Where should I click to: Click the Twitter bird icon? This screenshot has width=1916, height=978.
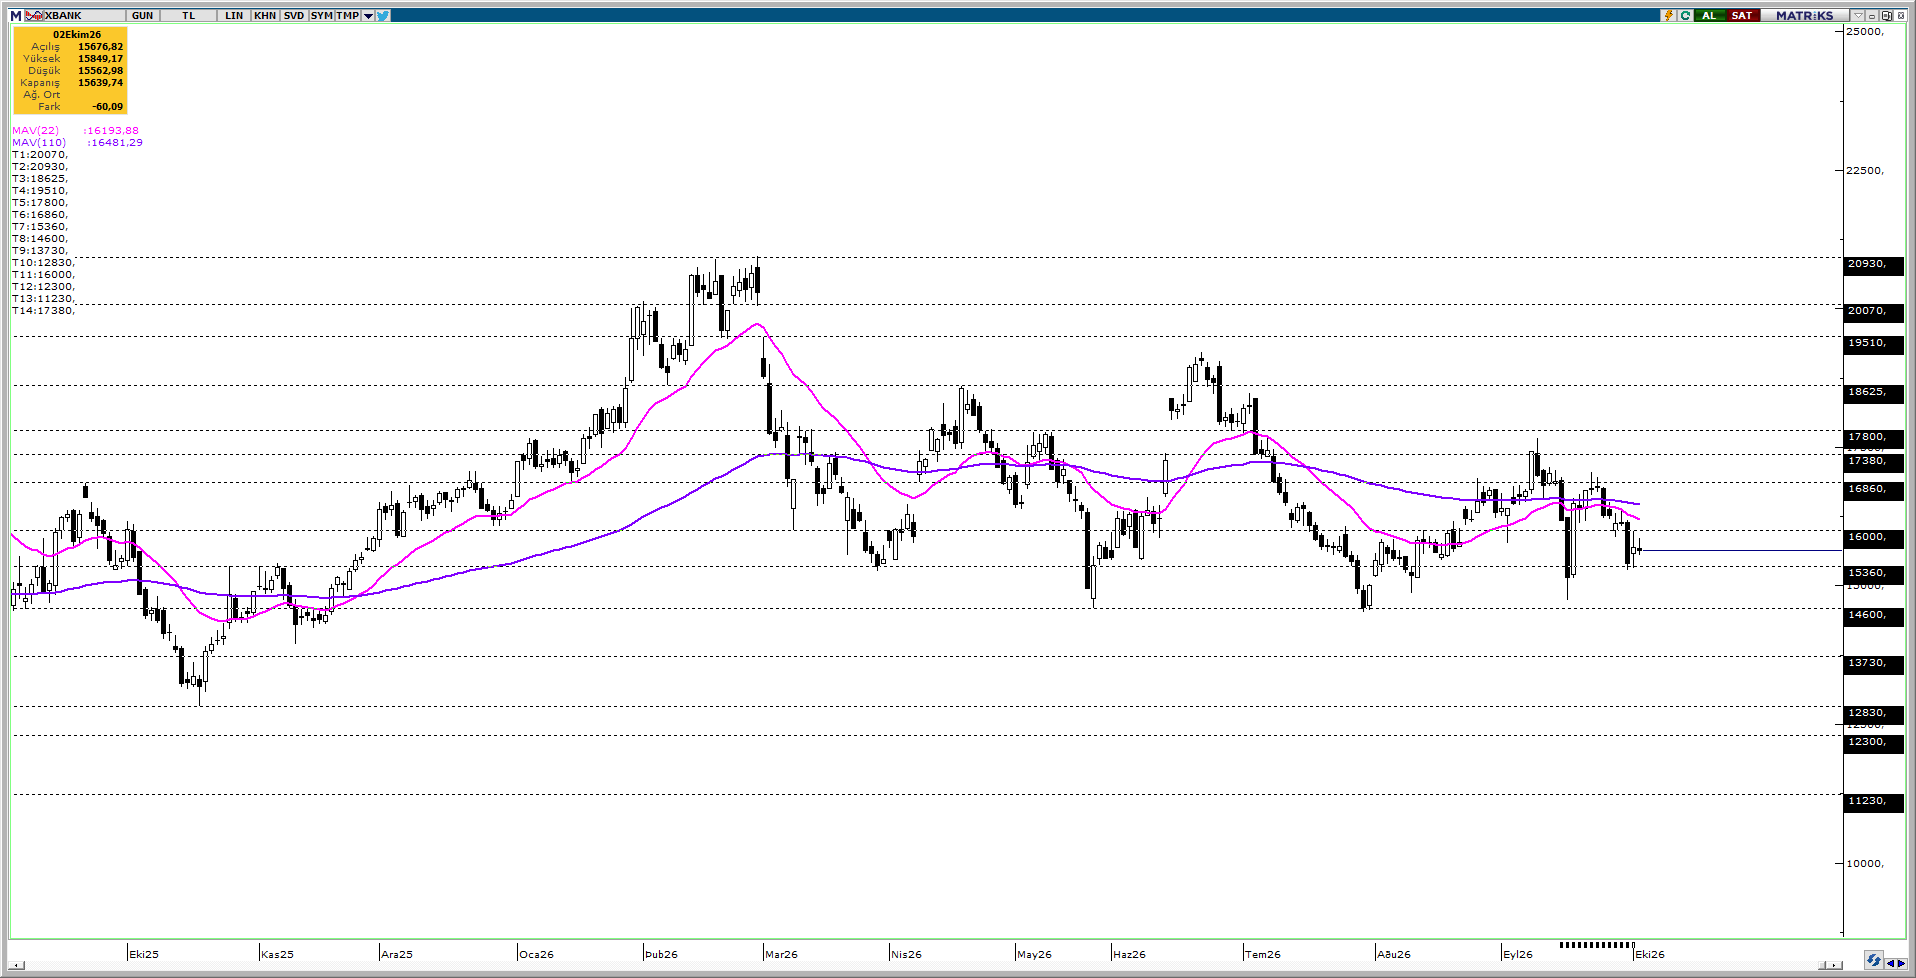click(383, 16)
